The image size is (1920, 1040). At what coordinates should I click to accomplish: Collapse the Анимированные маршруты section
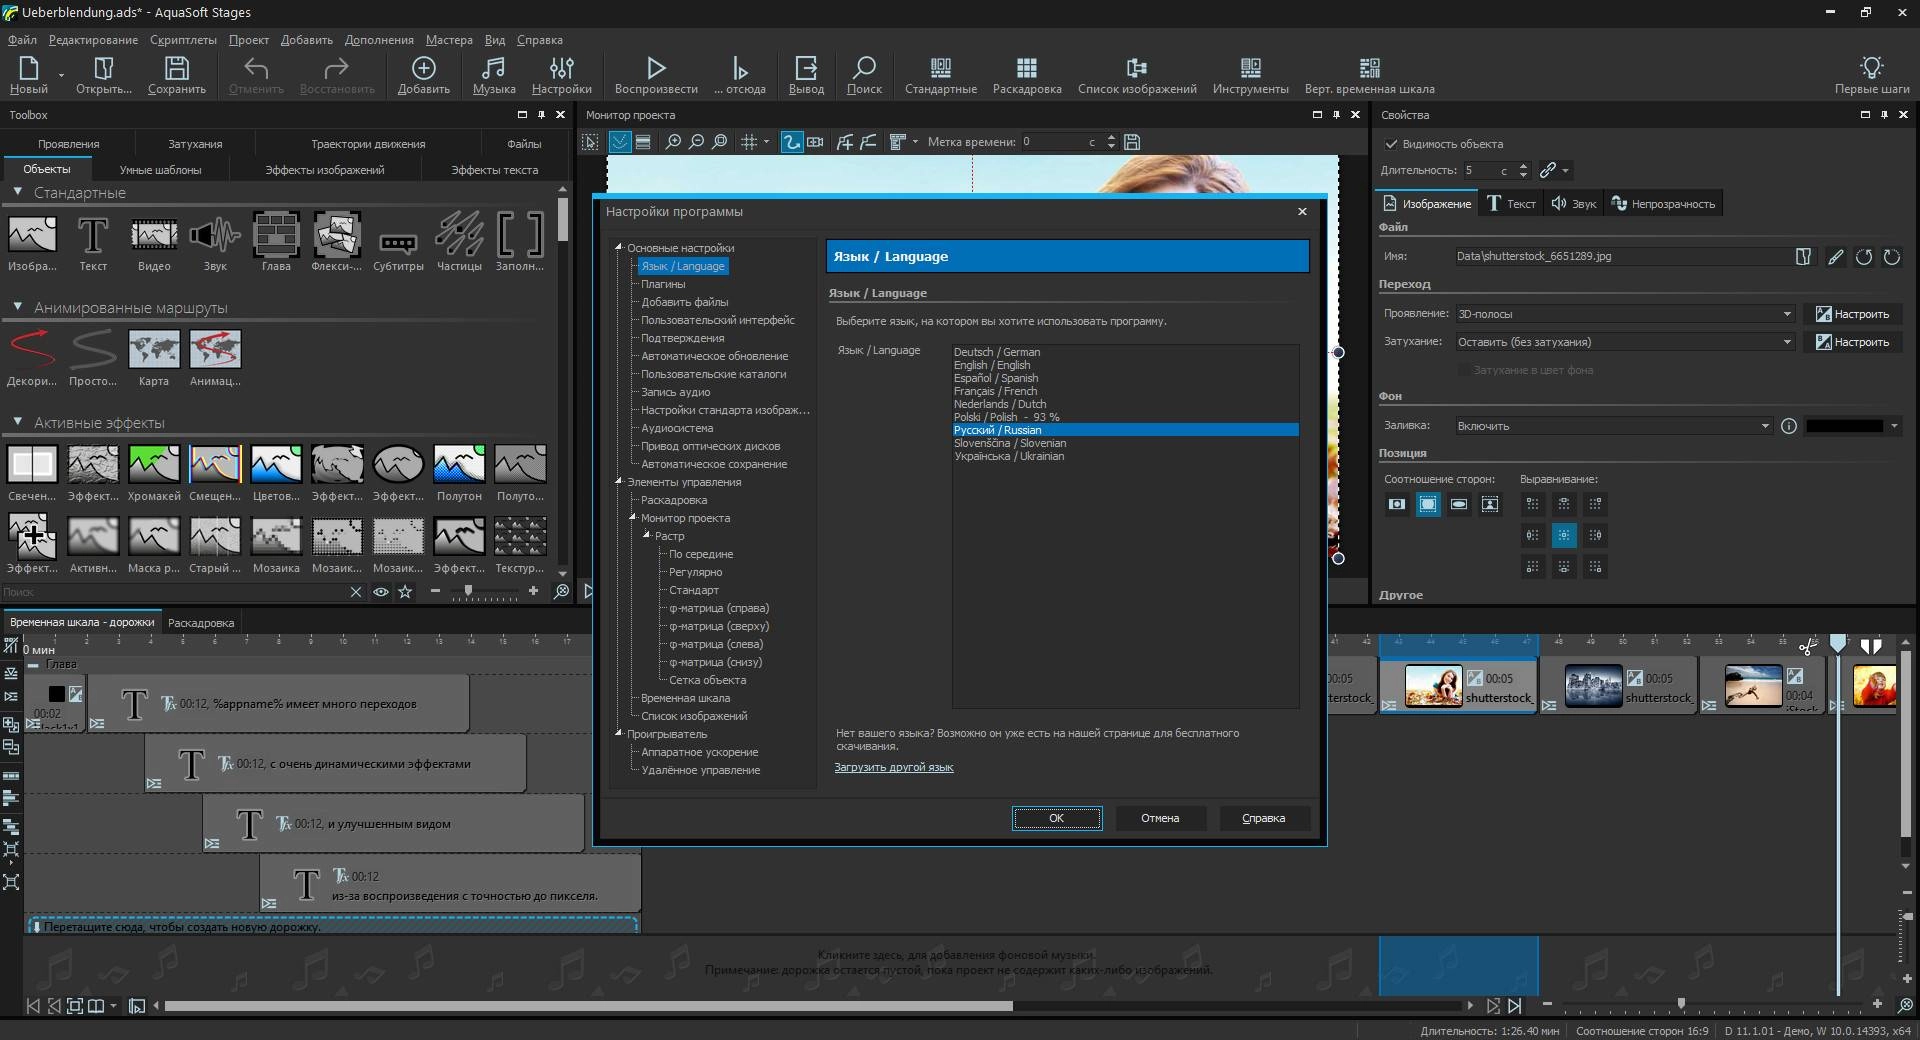[17, 307]
